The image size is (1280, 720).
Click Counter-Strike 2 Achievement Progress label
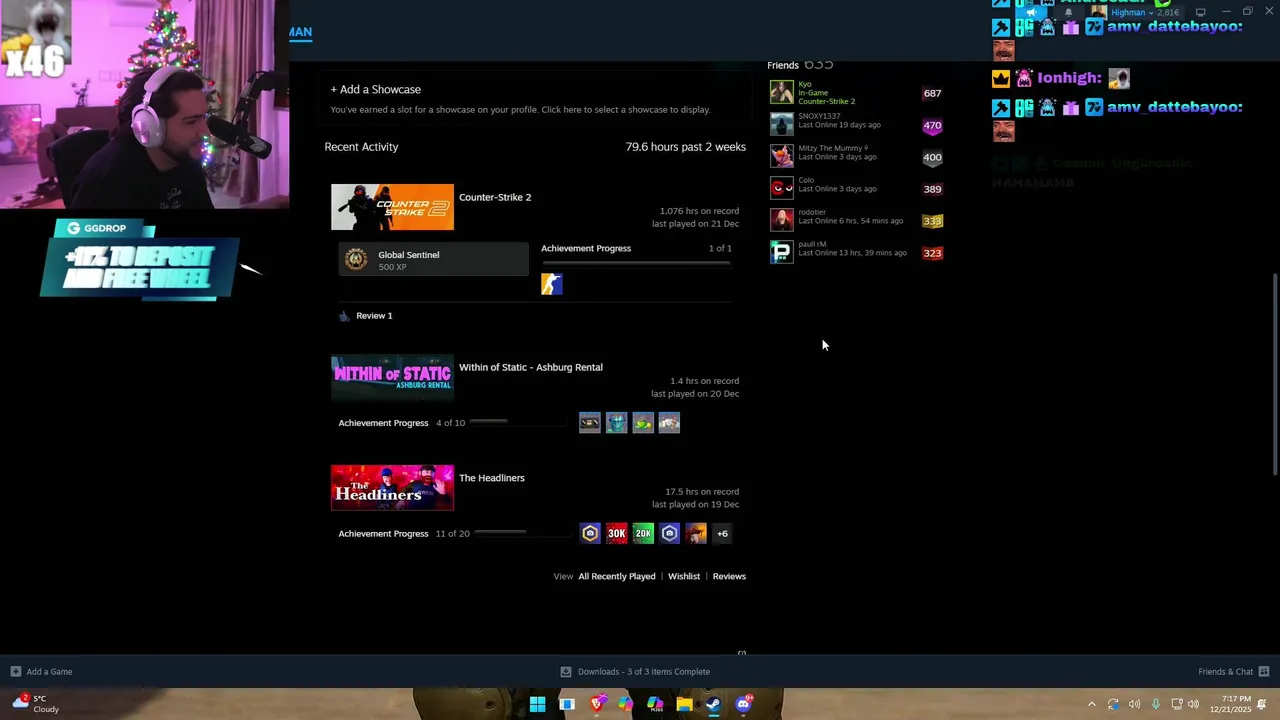click(586, 248)
